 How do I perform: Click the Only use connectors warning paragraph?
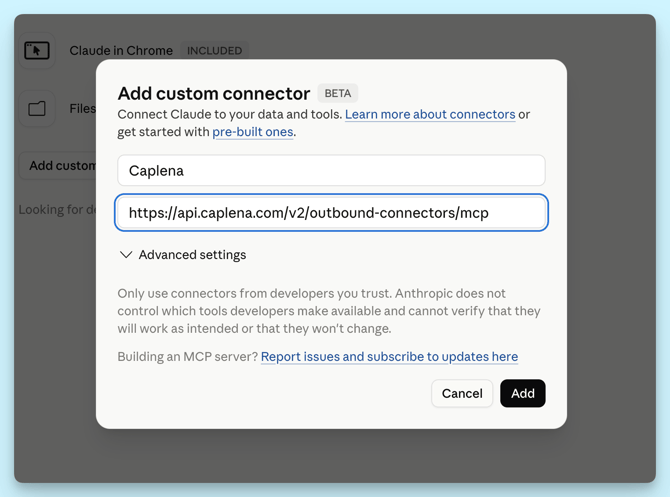[x=329, y=311]
